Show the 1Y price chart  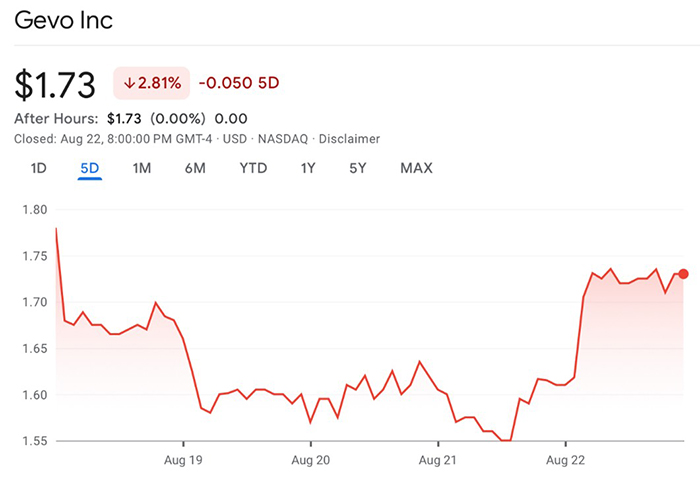coord(308,168)
